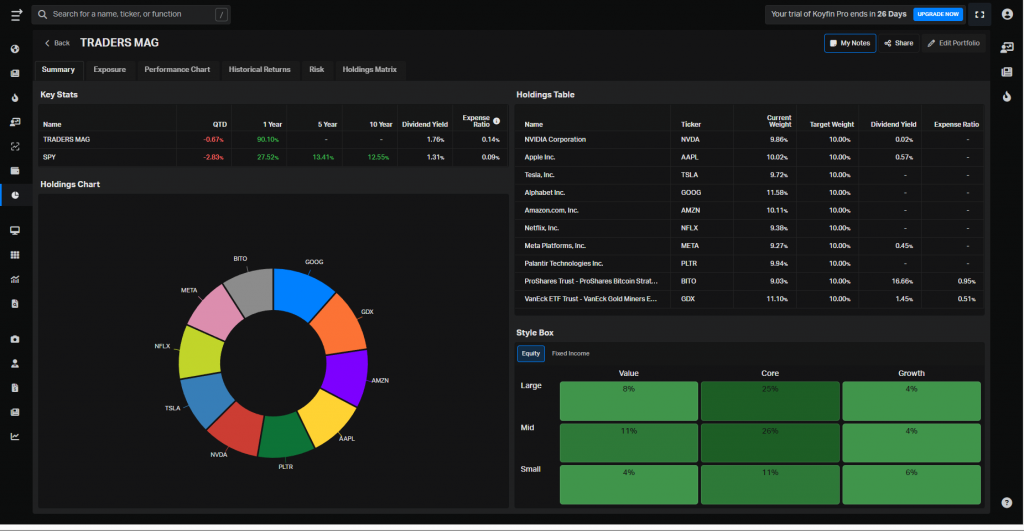Click the orange GDX donut segment

pyautogui.click(x=340, y=325)
